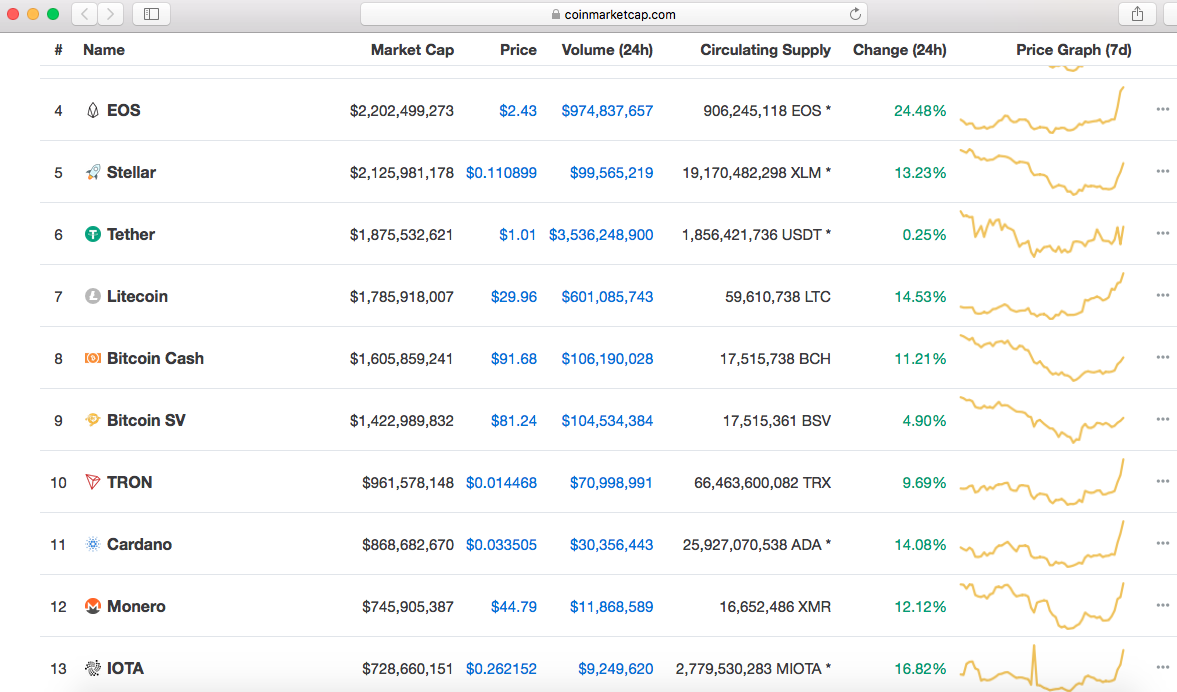
Task: Open the Litecoin coin name link
Action: 137,296
